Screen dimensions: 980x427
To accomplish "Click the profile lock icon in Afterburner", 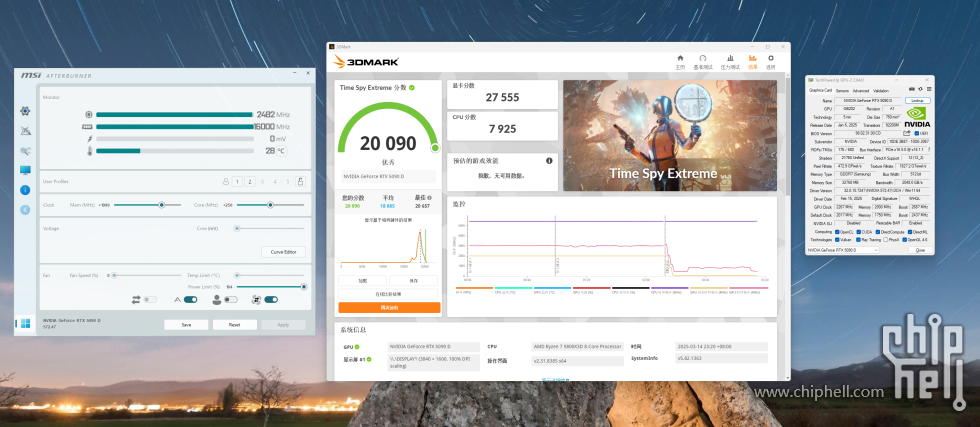I will pyautogui.click(x=301, y=181).
